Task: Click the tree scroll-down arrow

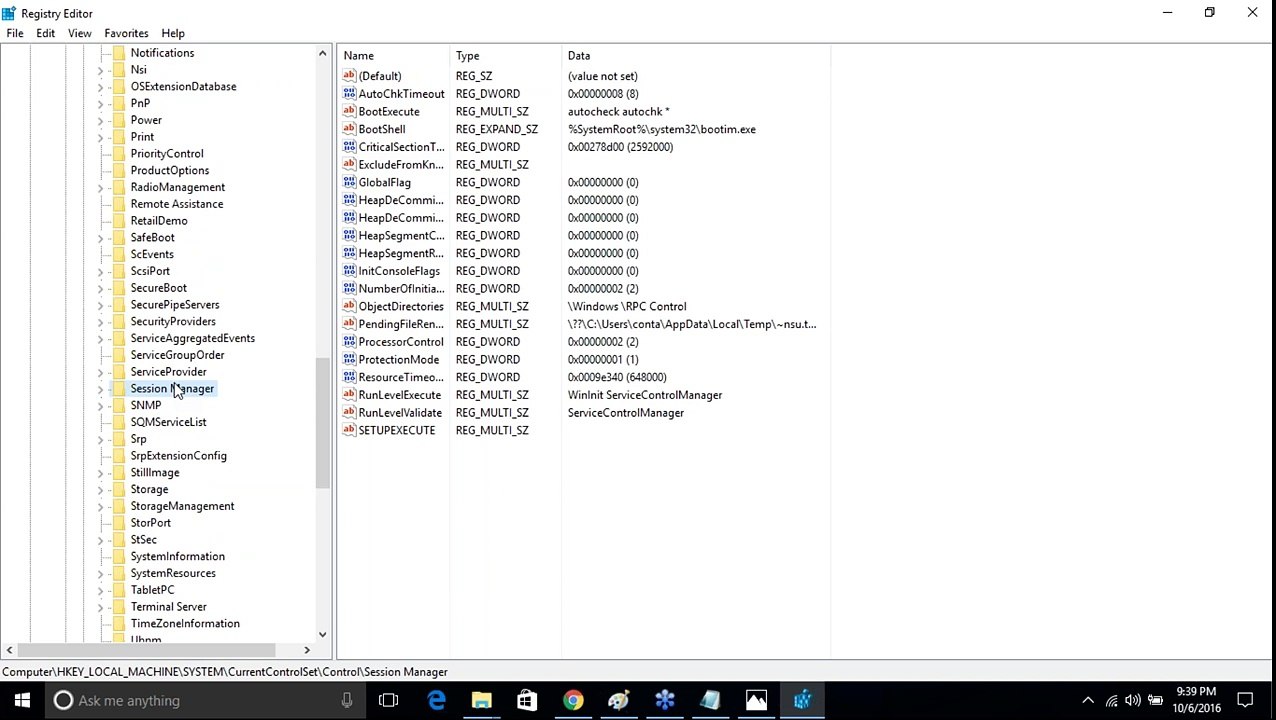Action: (x=322, y=634)
